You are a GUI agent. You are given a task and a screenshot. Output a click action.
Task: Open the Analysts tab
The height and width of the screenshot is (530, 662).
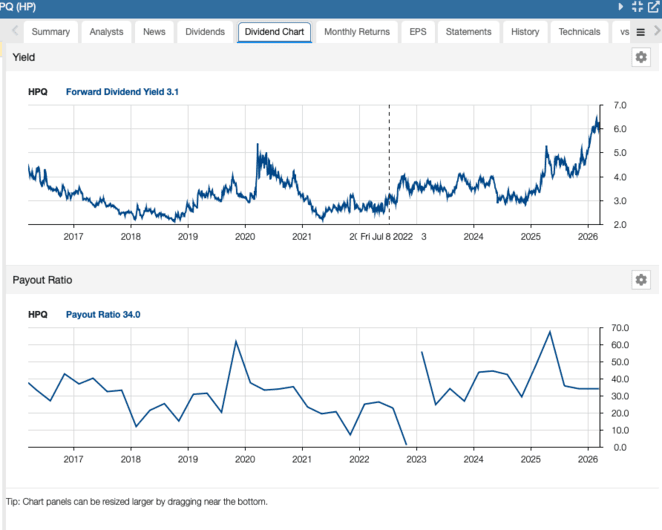106,32
